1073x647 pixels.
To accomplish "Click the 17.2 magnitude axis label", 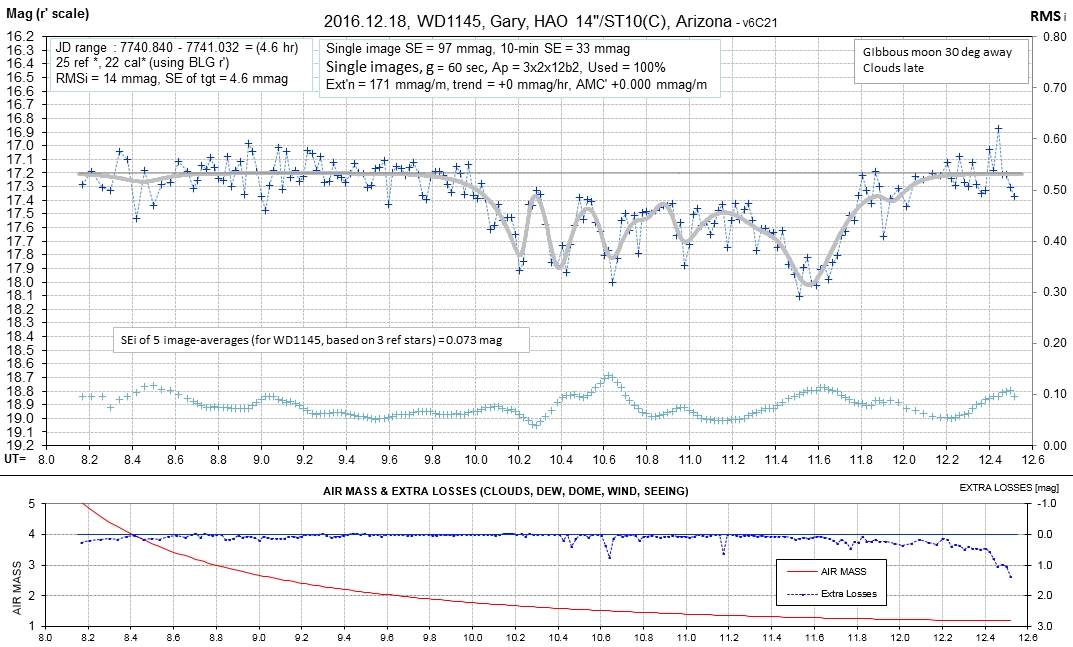I will point(19,173).
